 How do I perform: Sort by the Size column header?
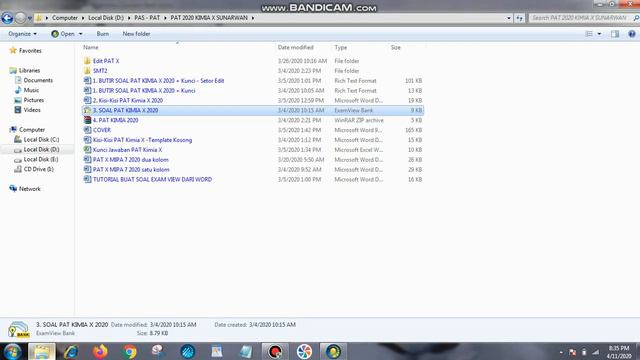tap(396, 47)
